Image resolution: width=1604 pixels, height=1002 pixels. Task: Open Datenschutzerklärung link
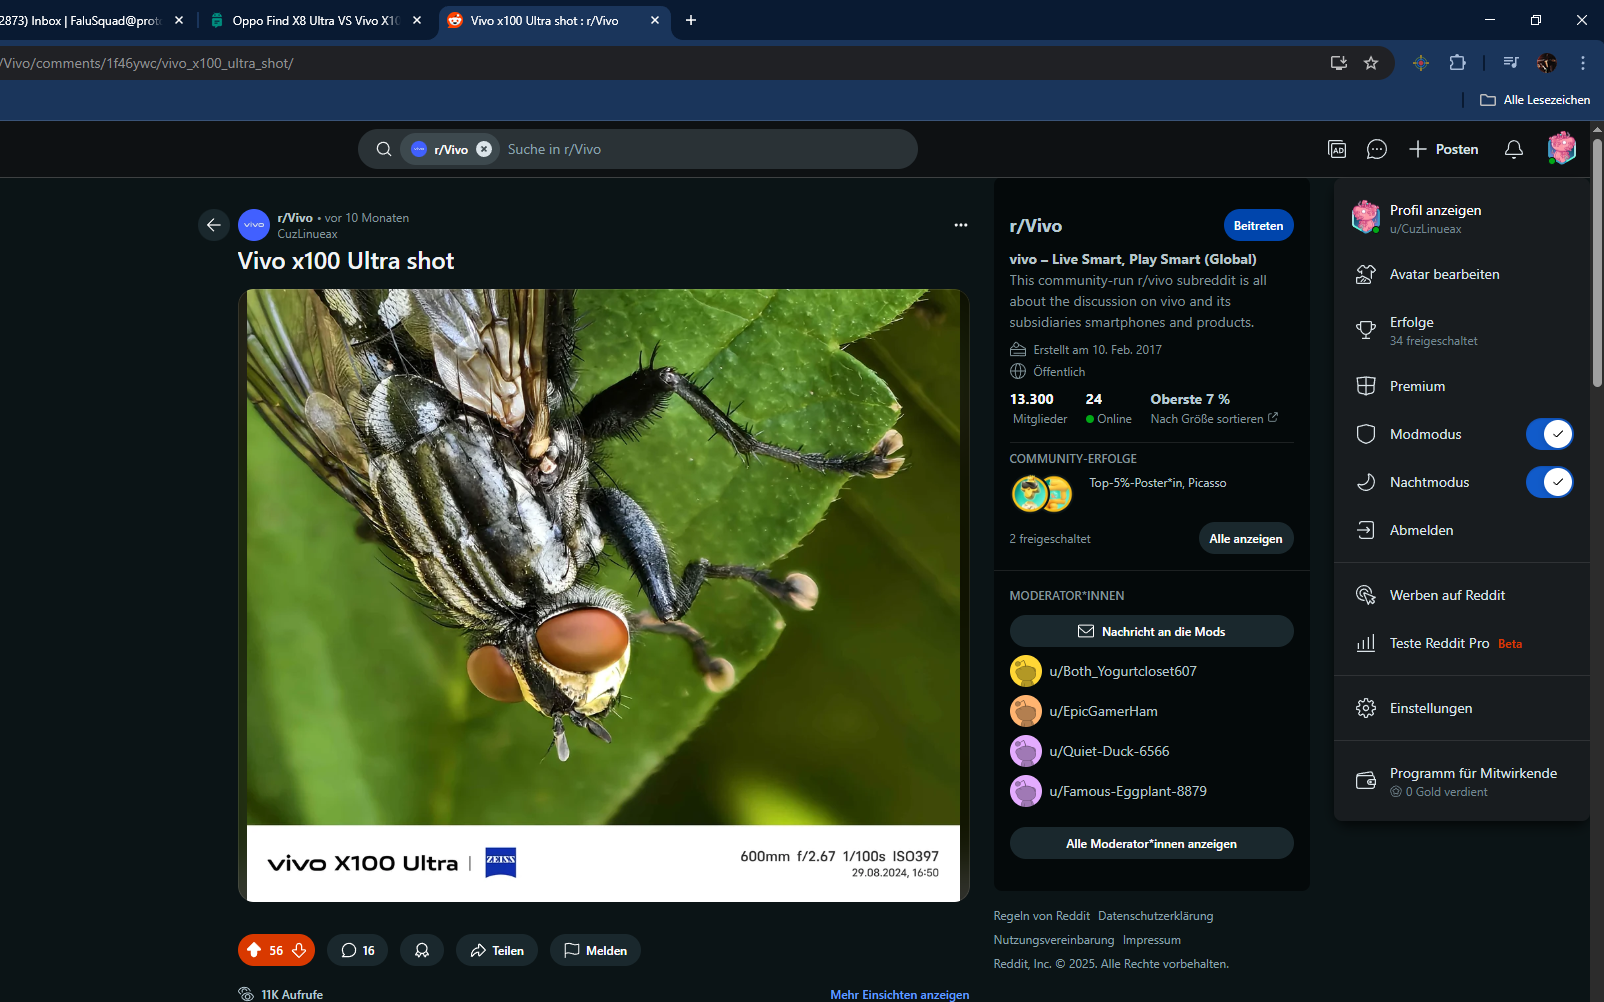pyautogui.click(x=1155, y=916)
